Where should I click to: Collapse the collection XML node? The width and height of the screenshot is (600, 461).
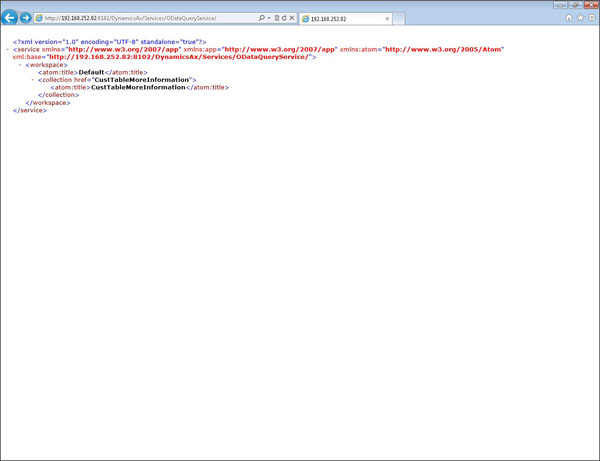(33, 80)
